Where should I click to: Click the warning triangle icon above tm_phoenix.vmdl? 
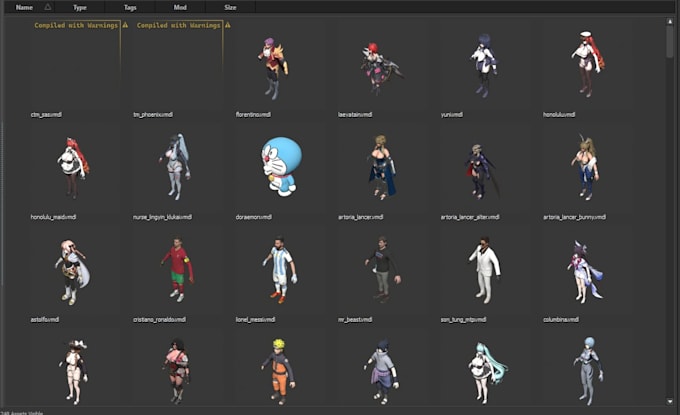pyautogui.click(x=228, y=25)
